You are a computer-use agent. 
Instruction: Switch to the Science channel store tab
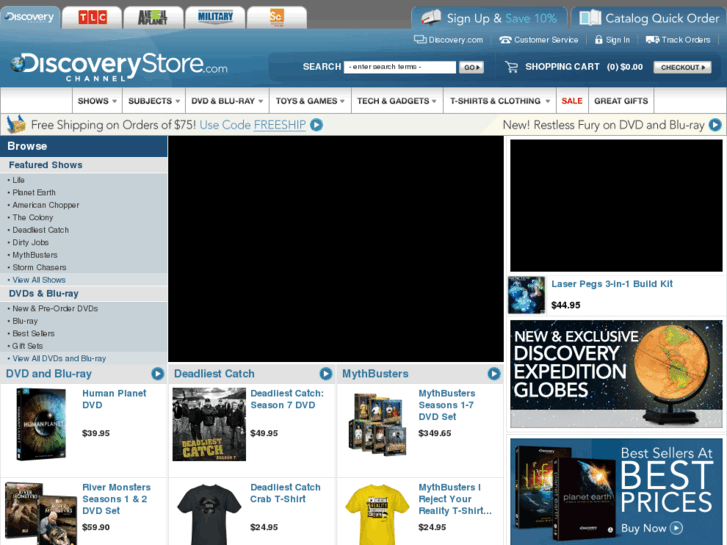(x=276, y=18)
